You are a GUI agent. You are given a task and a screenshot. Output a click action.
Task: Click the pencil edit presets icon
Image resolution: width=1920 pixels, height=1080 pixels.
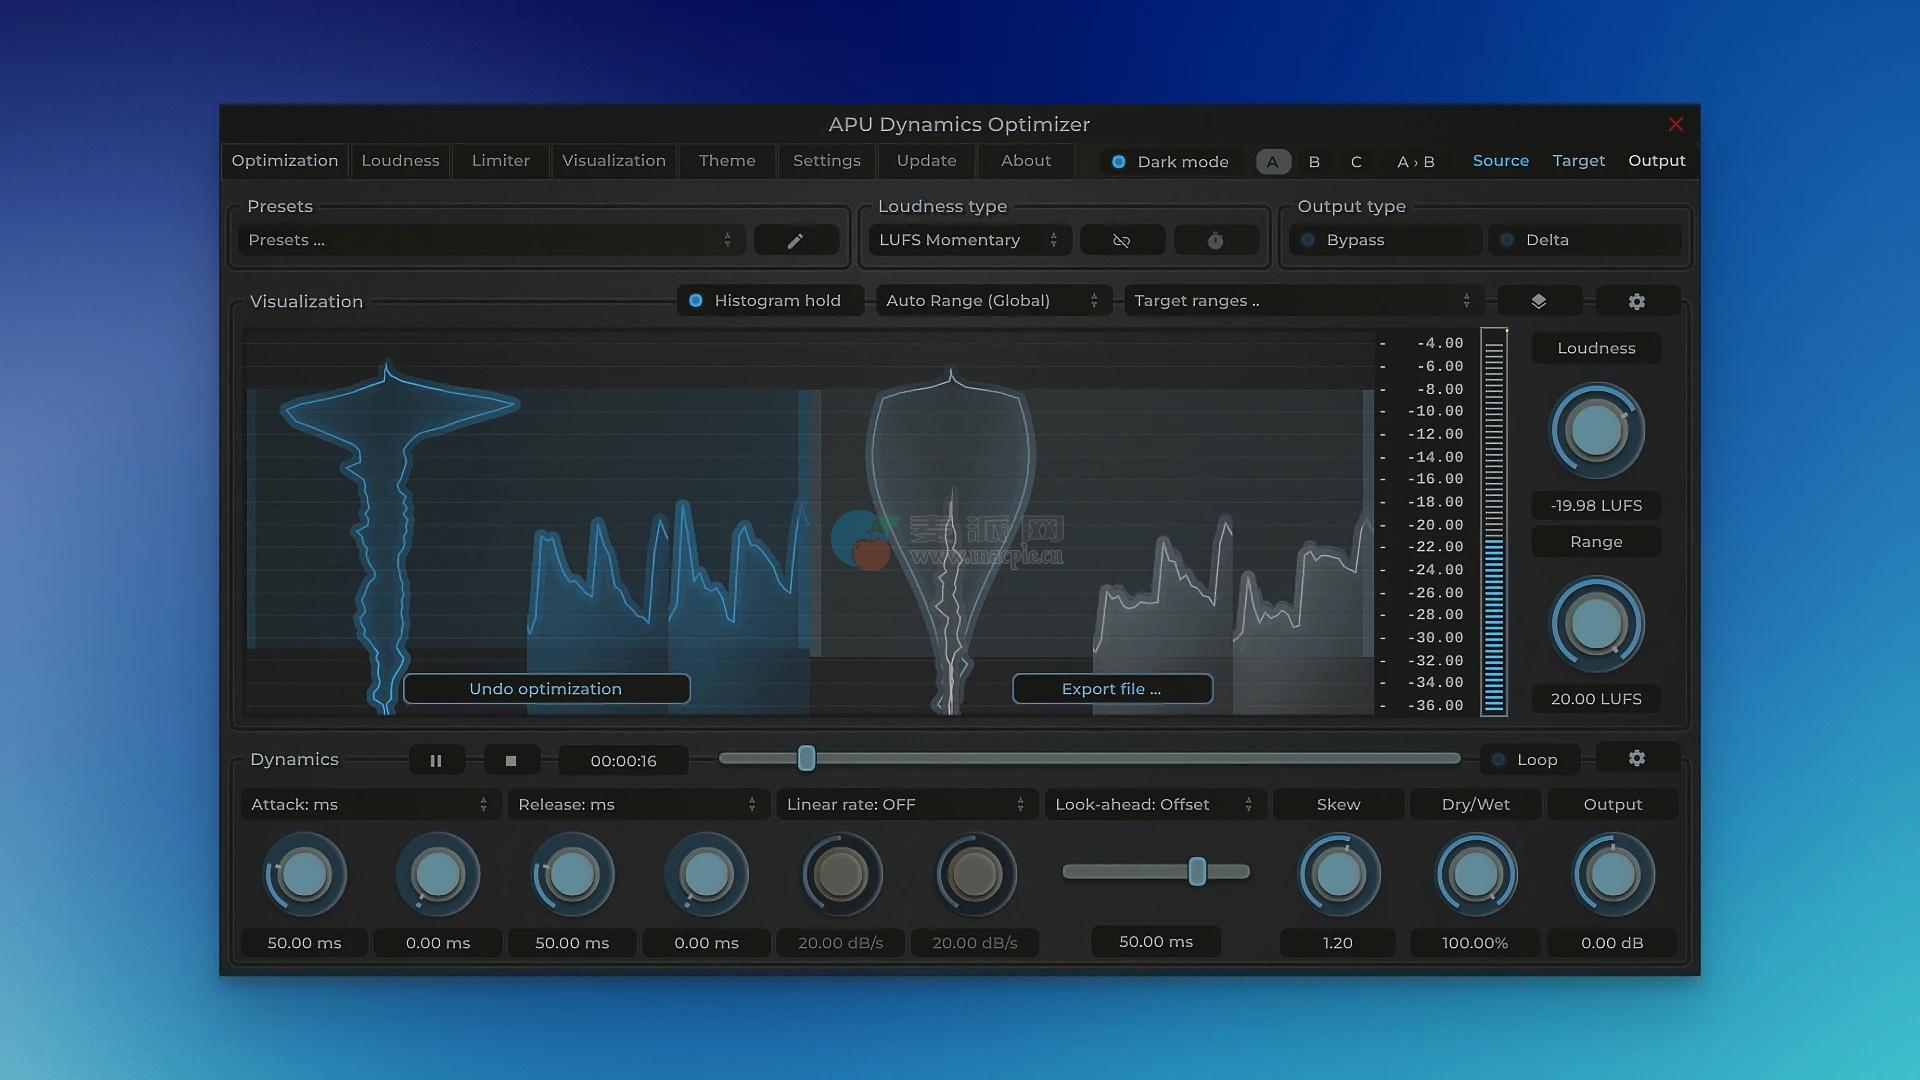795,241
